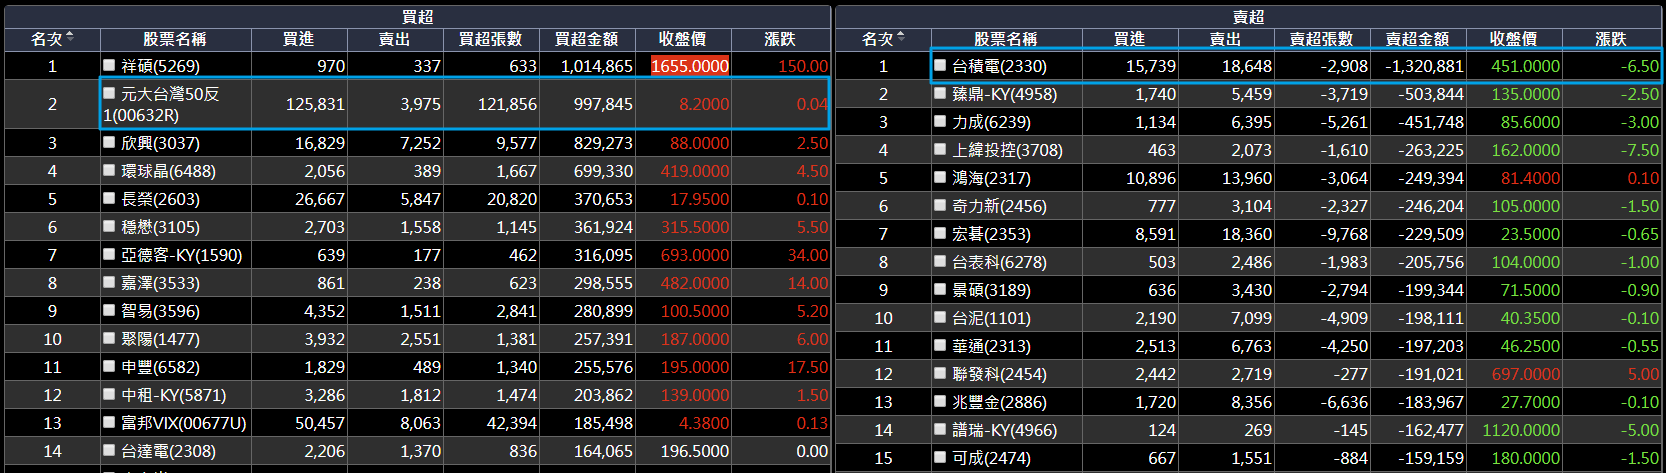Image resolution: width=1666 pixels, height=473 pixels.
Task: Tick checkbox for 智易(3596)
Action: tap(109, 310)
